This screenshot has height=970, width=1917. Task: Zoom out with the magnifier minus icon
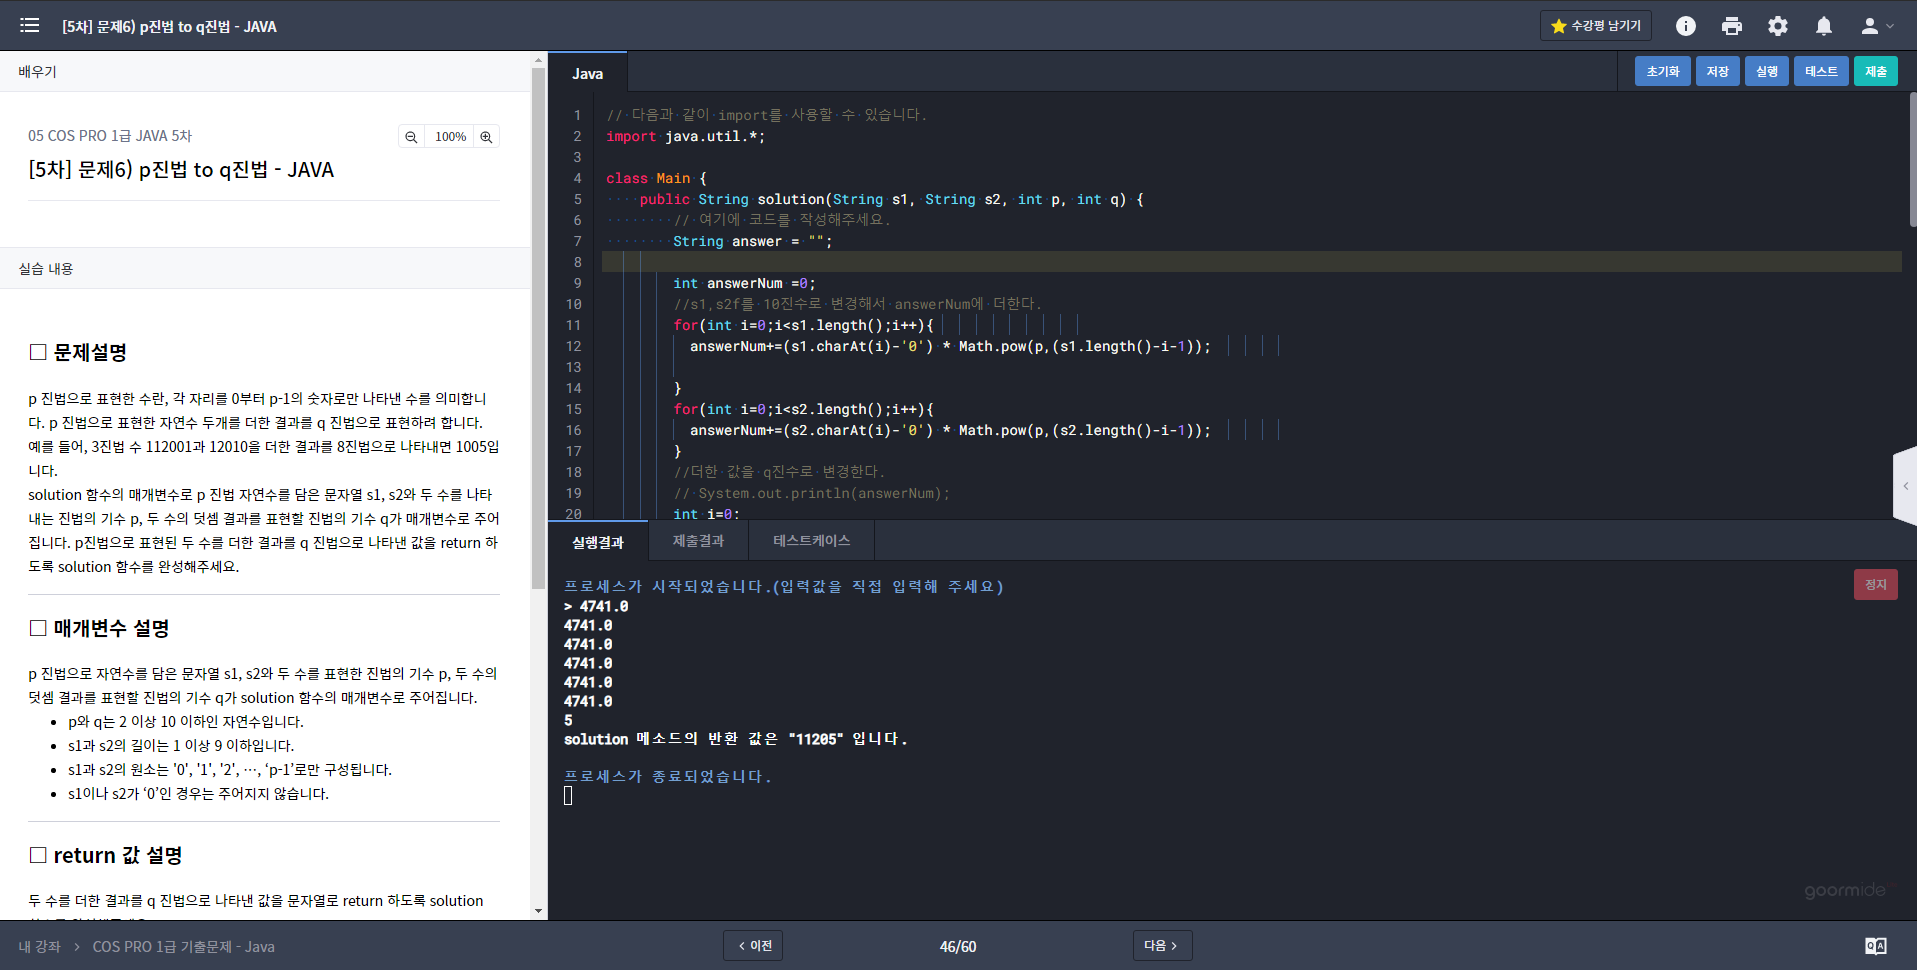pyautogui.click(x=411, y=137)
